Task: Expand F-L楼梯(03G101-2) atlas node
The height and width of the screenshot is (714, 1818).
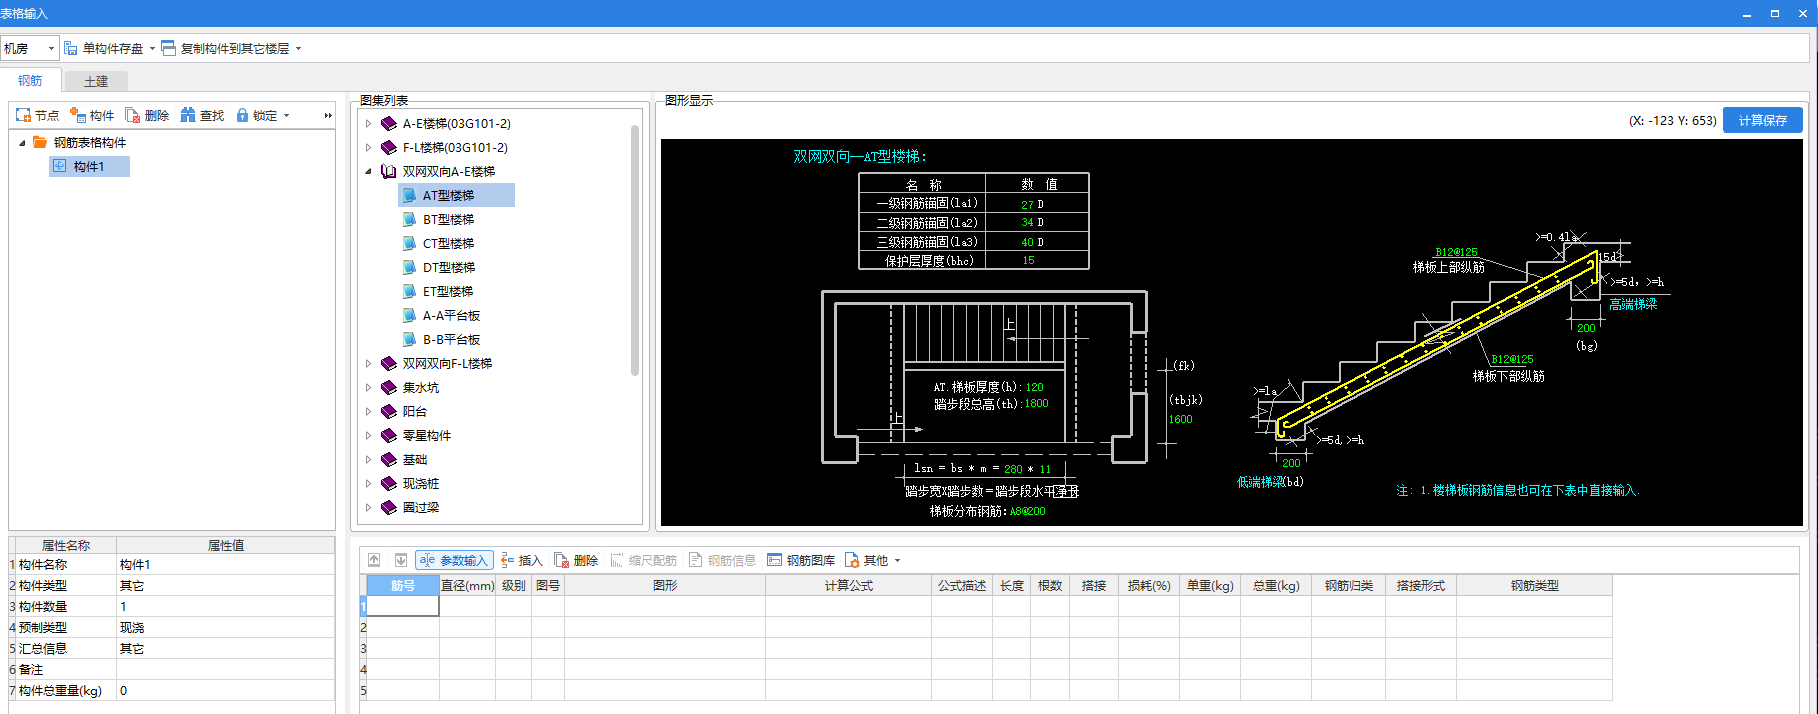Action: 368,148
